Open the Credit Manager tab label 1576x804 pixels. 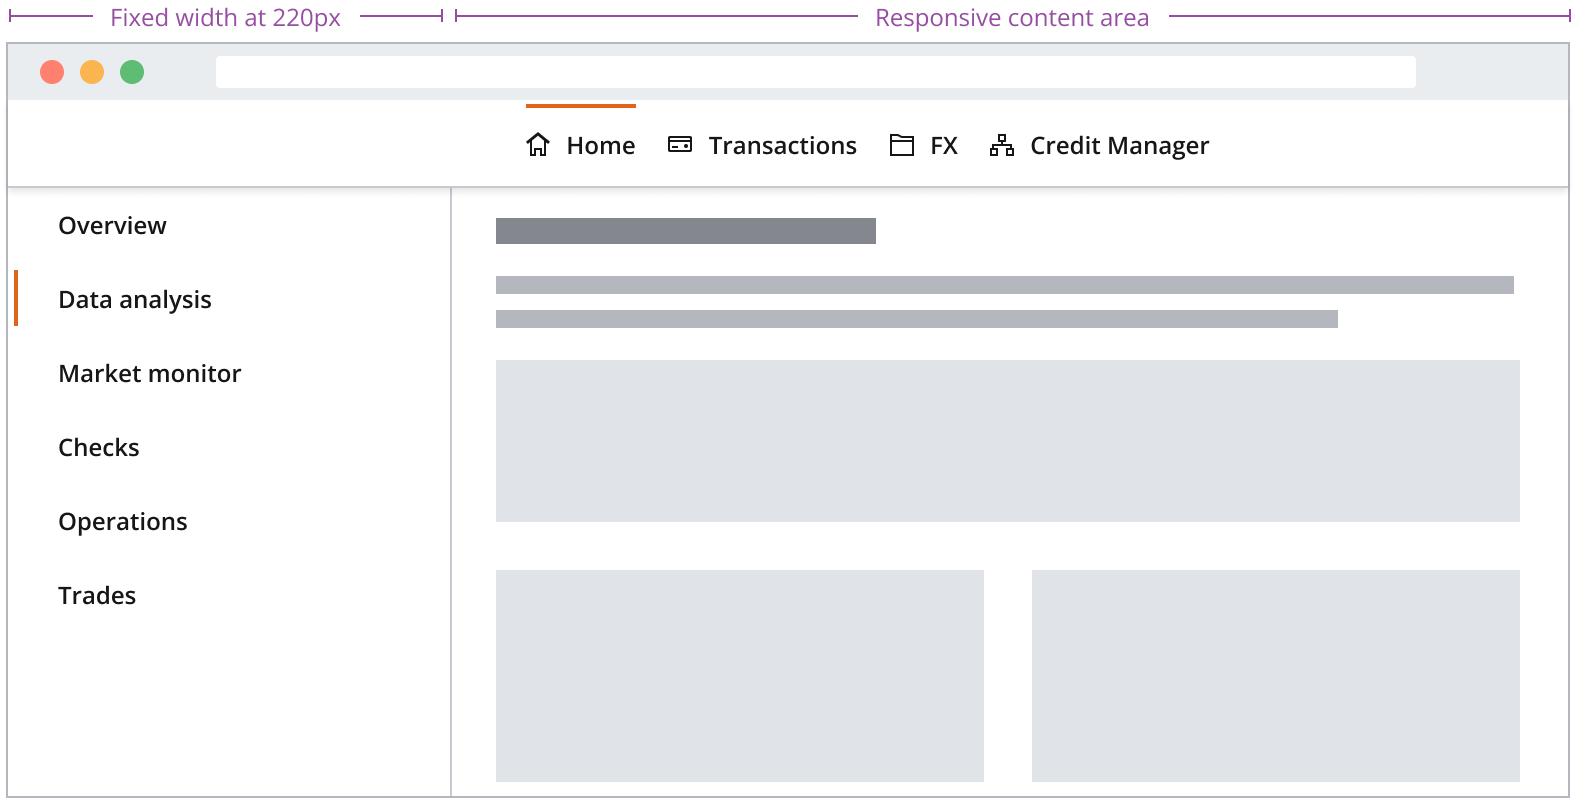point(1119,146)
